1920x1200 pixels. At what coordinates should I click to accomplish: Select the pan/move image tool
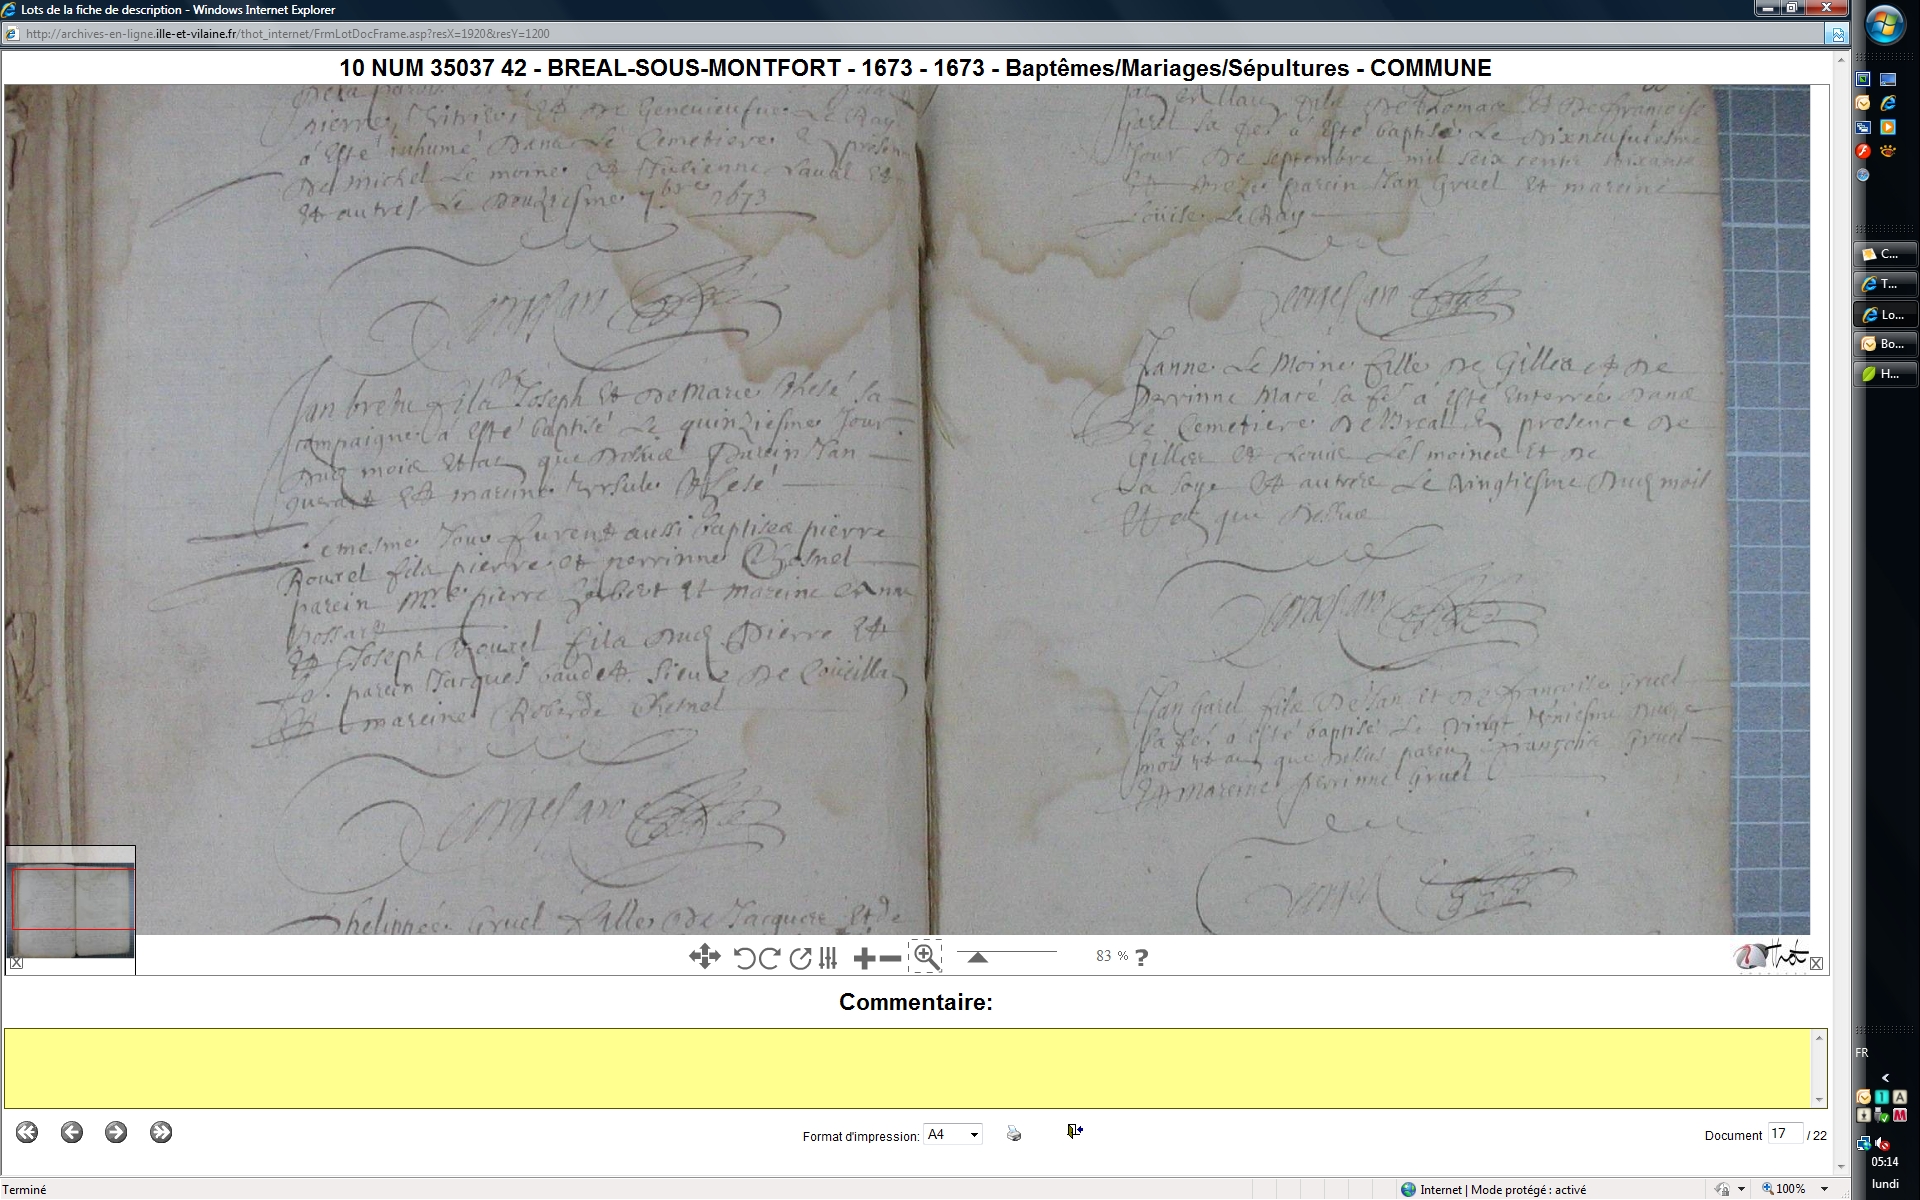coord(704,957)
